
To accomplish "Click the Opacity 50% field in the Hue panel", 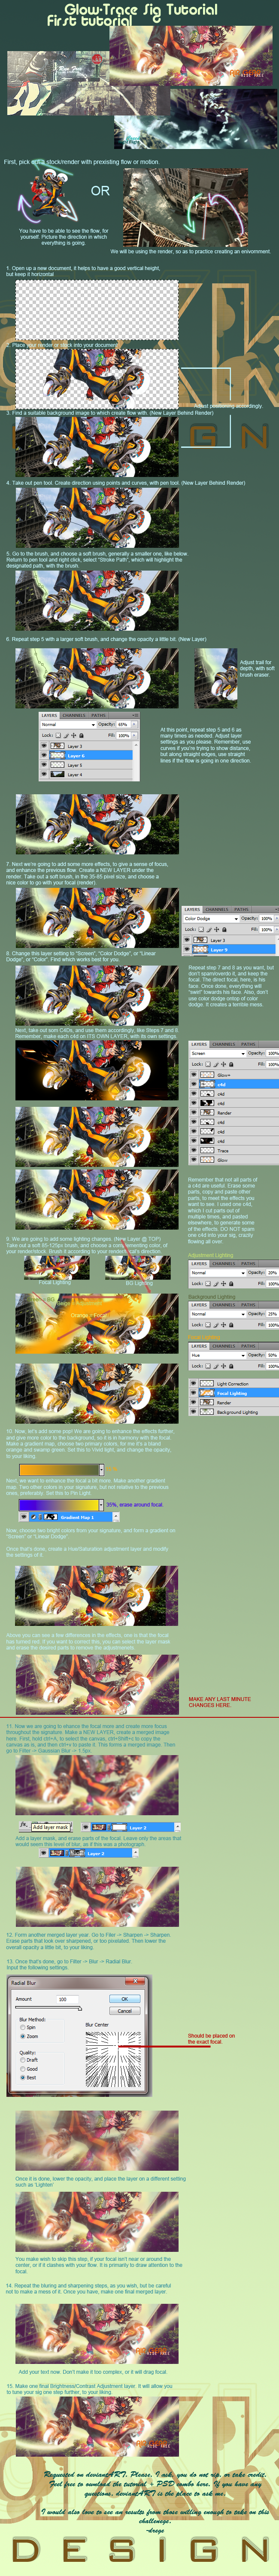I will click(x=272, y=1355).
